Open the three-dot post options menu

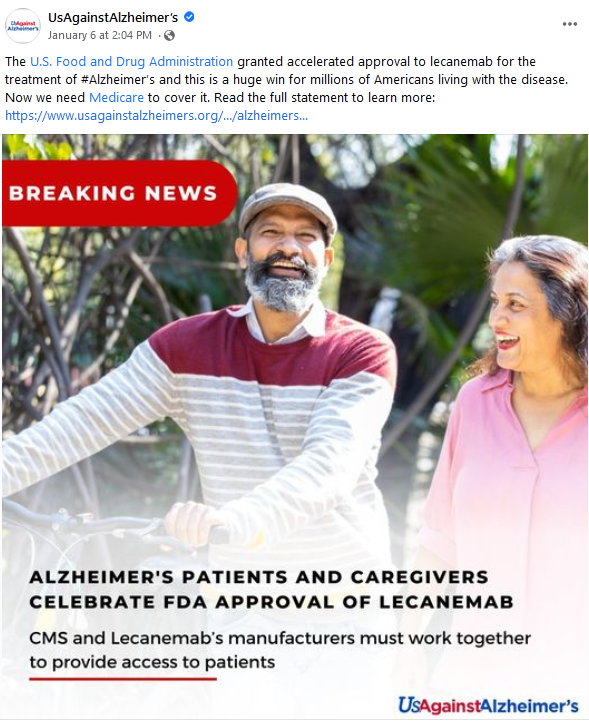[569, 24]
